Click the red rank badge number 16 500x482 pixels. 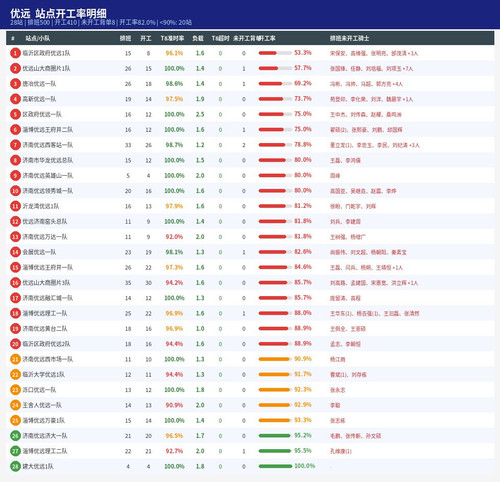tap(15, 283)
